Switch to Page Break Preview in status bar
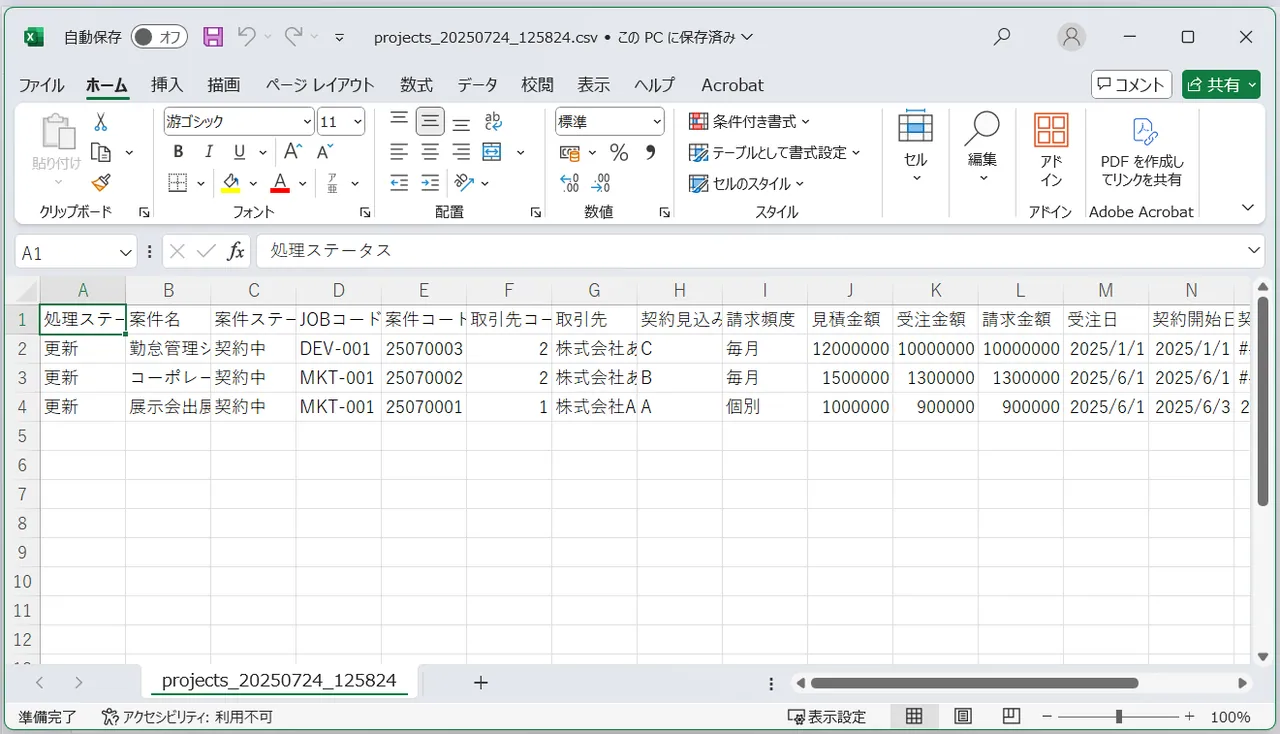Image resolution: width=1280 pixels, height=734 pixels. tap(1012, 716)
